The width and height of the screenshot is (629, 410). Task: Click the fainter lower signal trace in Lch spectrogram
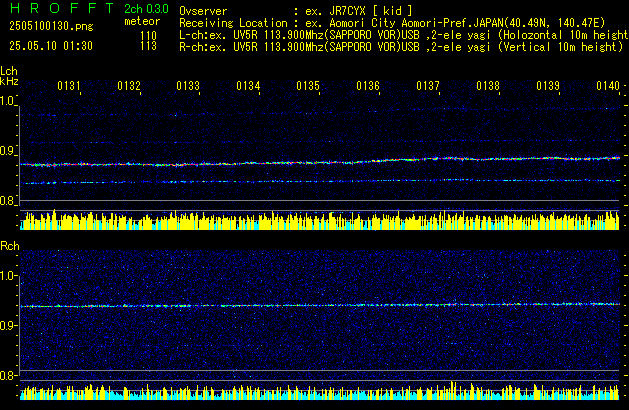(x=320, y=182)
